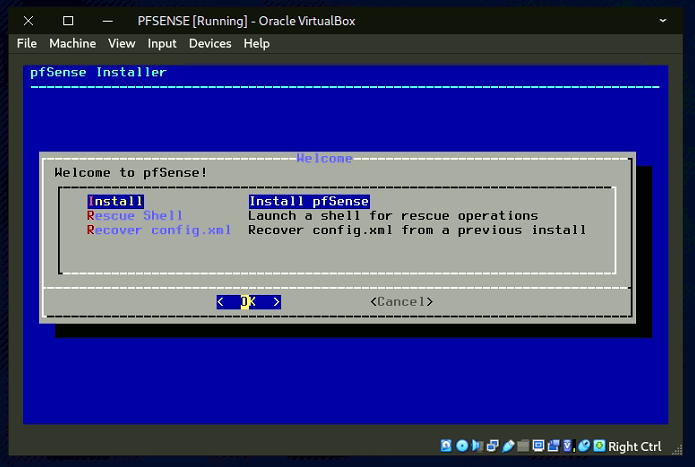
Task: Click the recording status icon
Action: coord(554,446)
